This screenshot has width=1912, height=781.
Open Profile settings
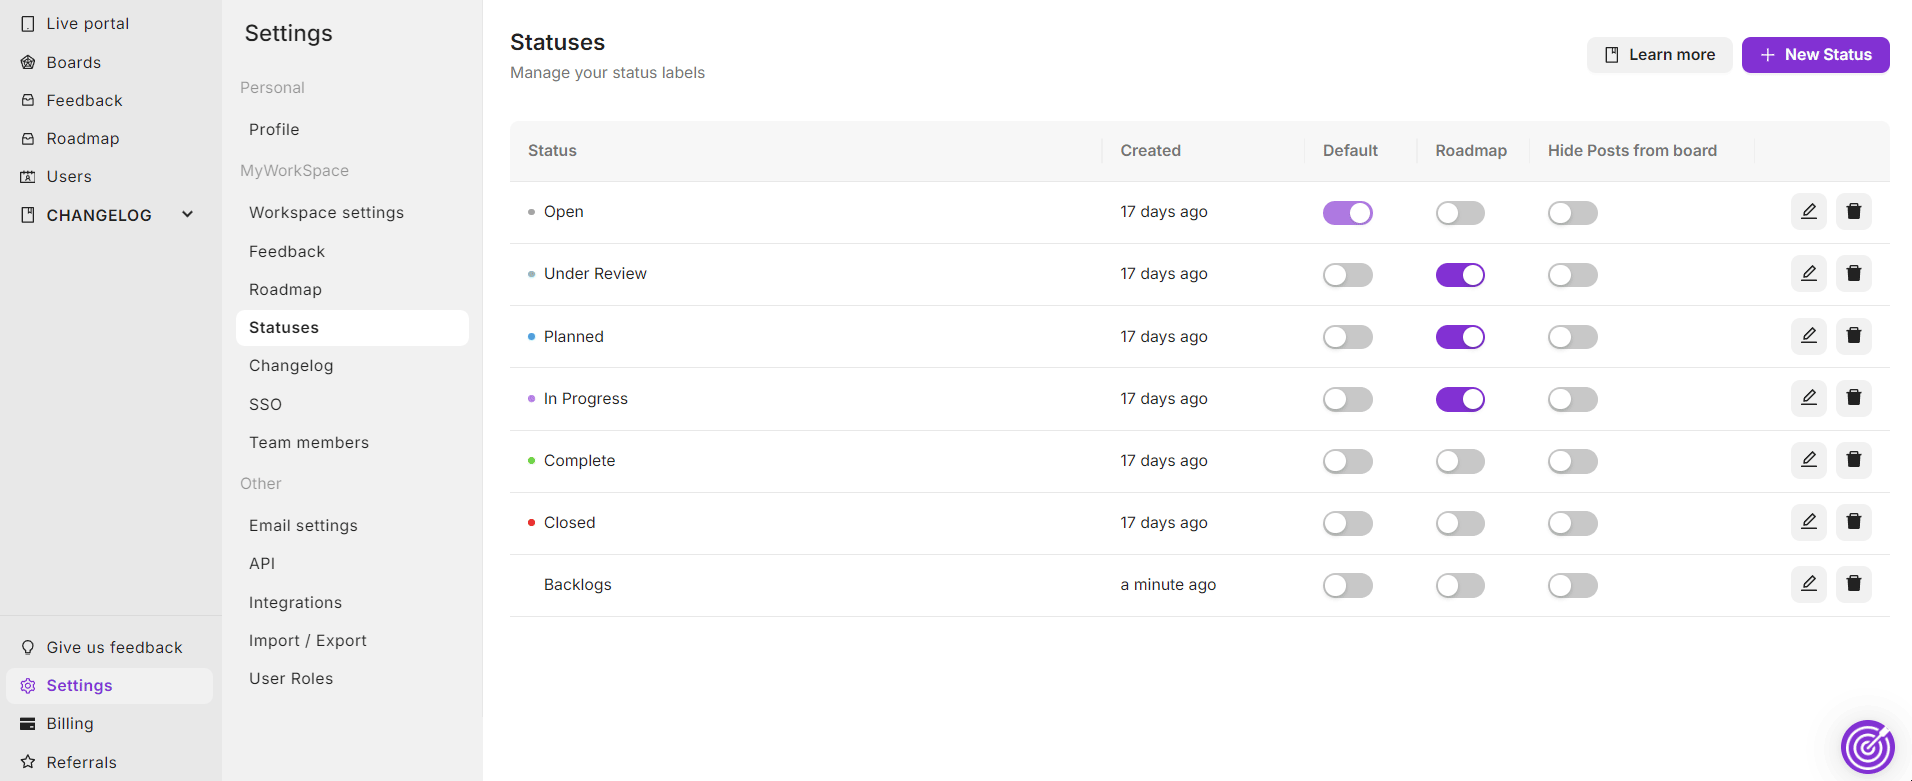274,129
